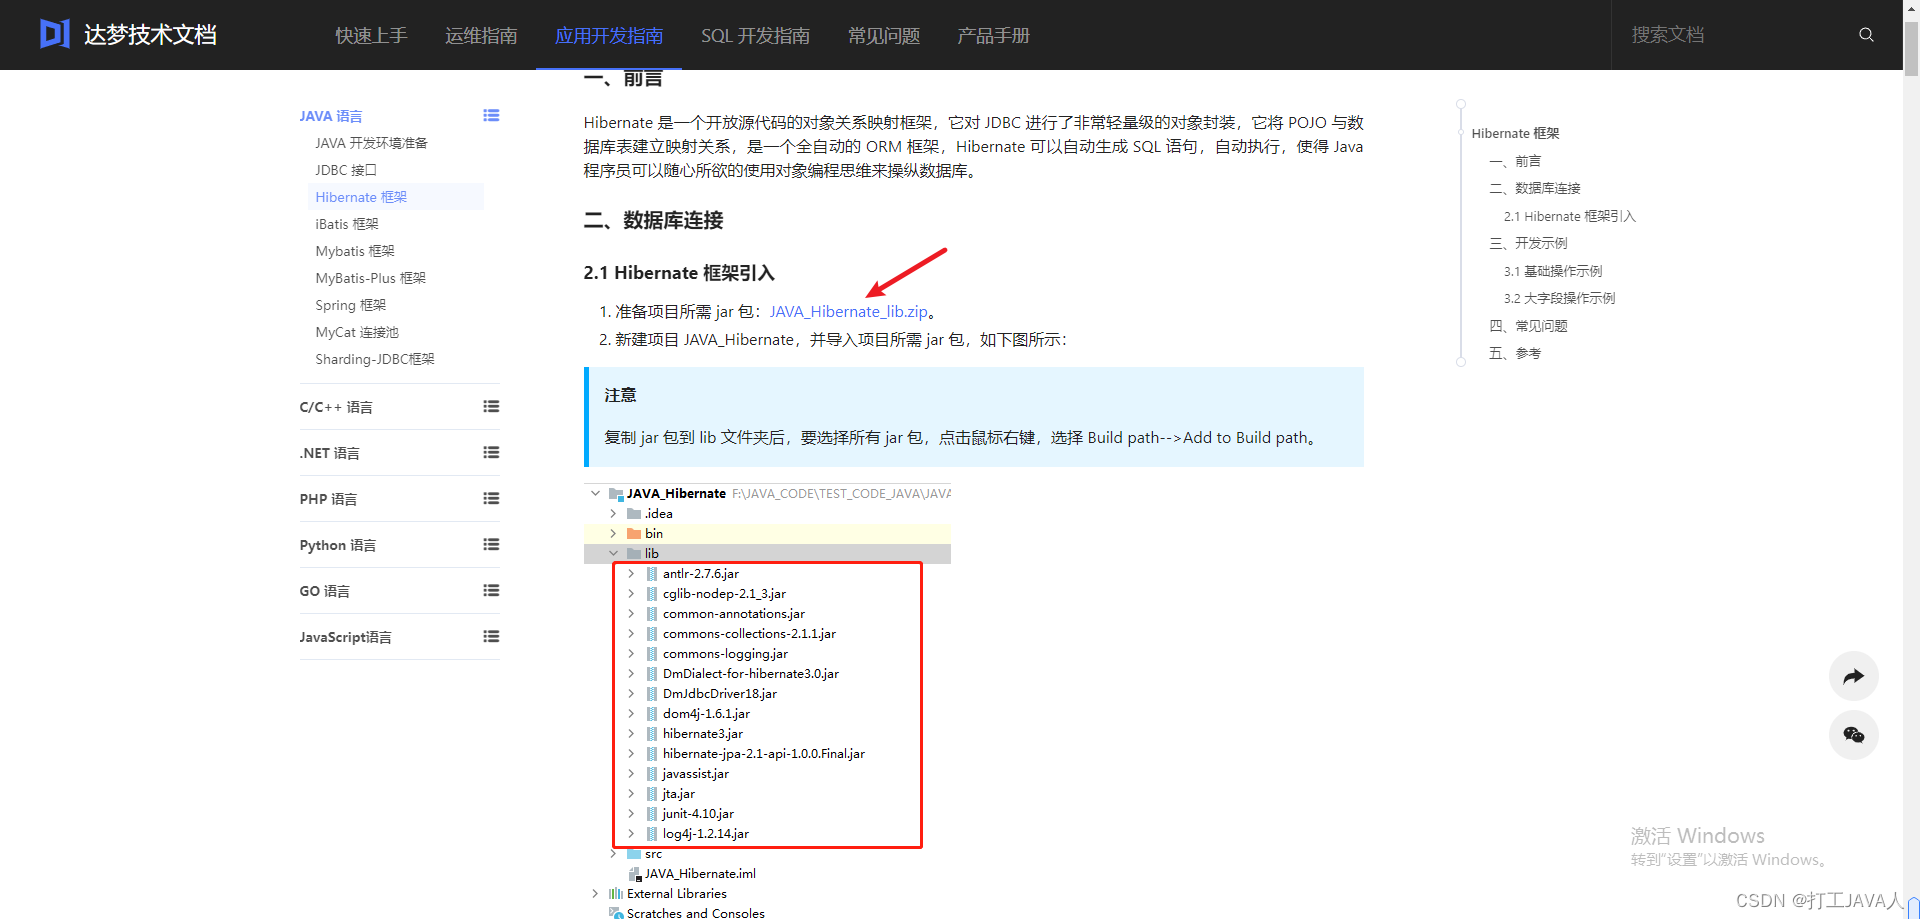Click the search magnifier icon
The height and width of the screenshot is (919, 1920).
coord(1866,35)
